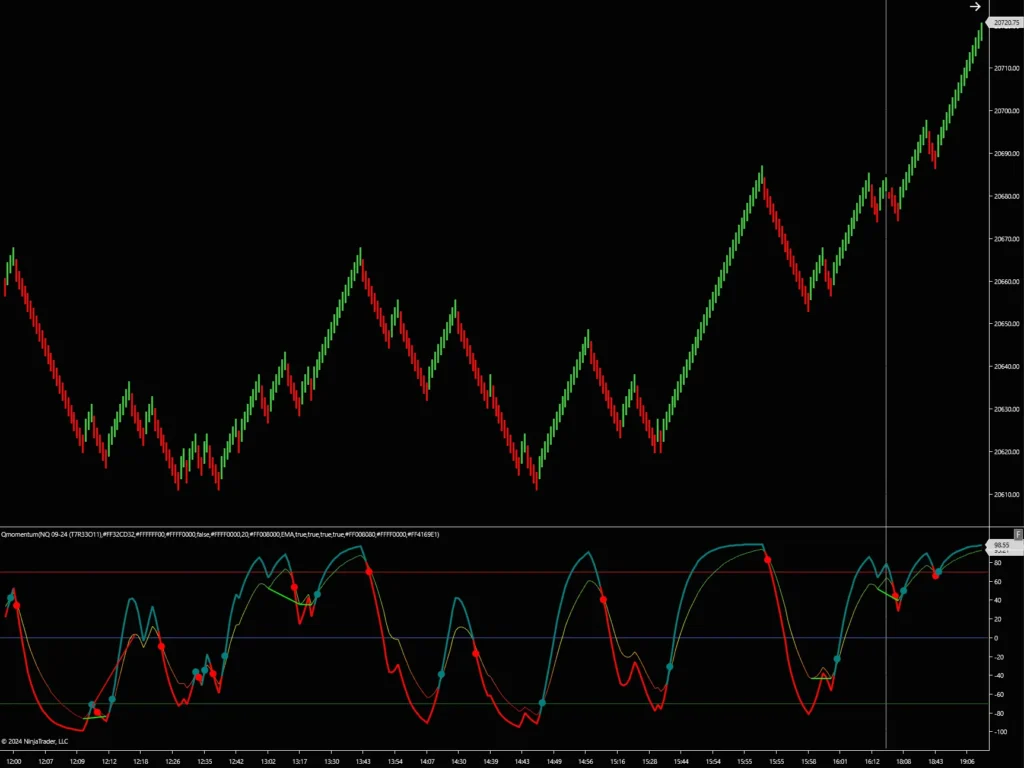The image size is (1024, 768).
Task: Click the F icon on the indicator panel
Action: tap(1018, 534)
